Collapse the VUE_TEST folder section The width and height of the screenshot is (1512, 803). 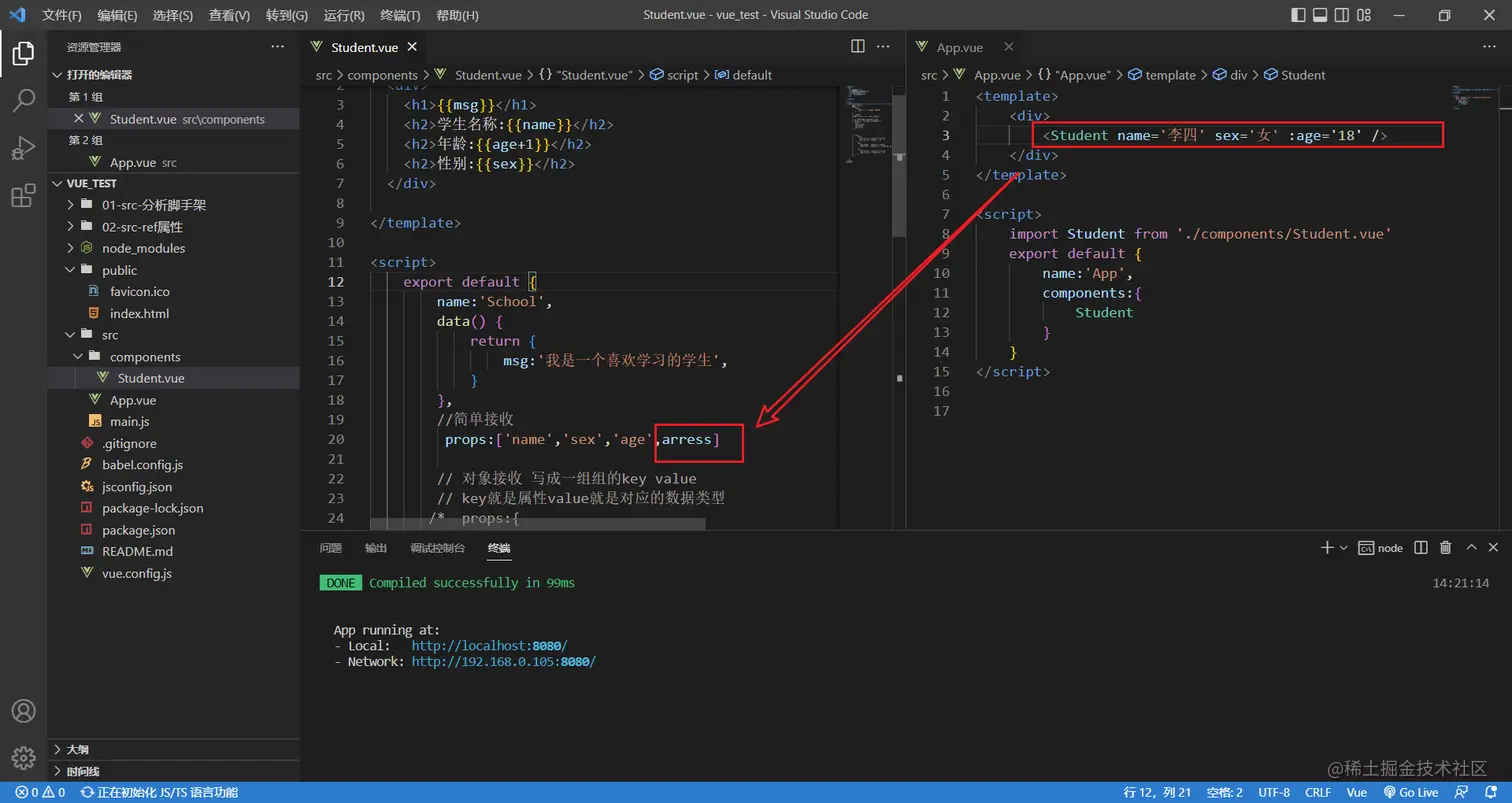(x=56, y=184)
